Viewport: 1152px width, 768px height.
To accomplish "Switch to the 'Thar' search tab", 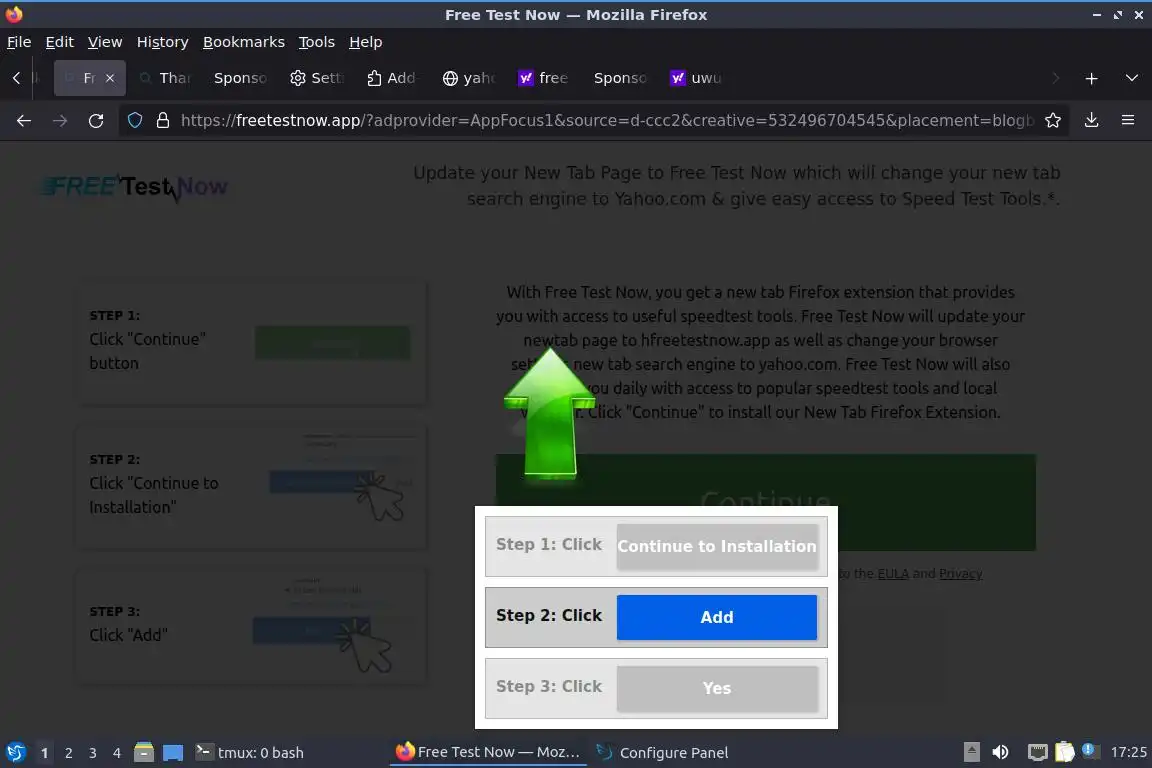I will 165,78.
